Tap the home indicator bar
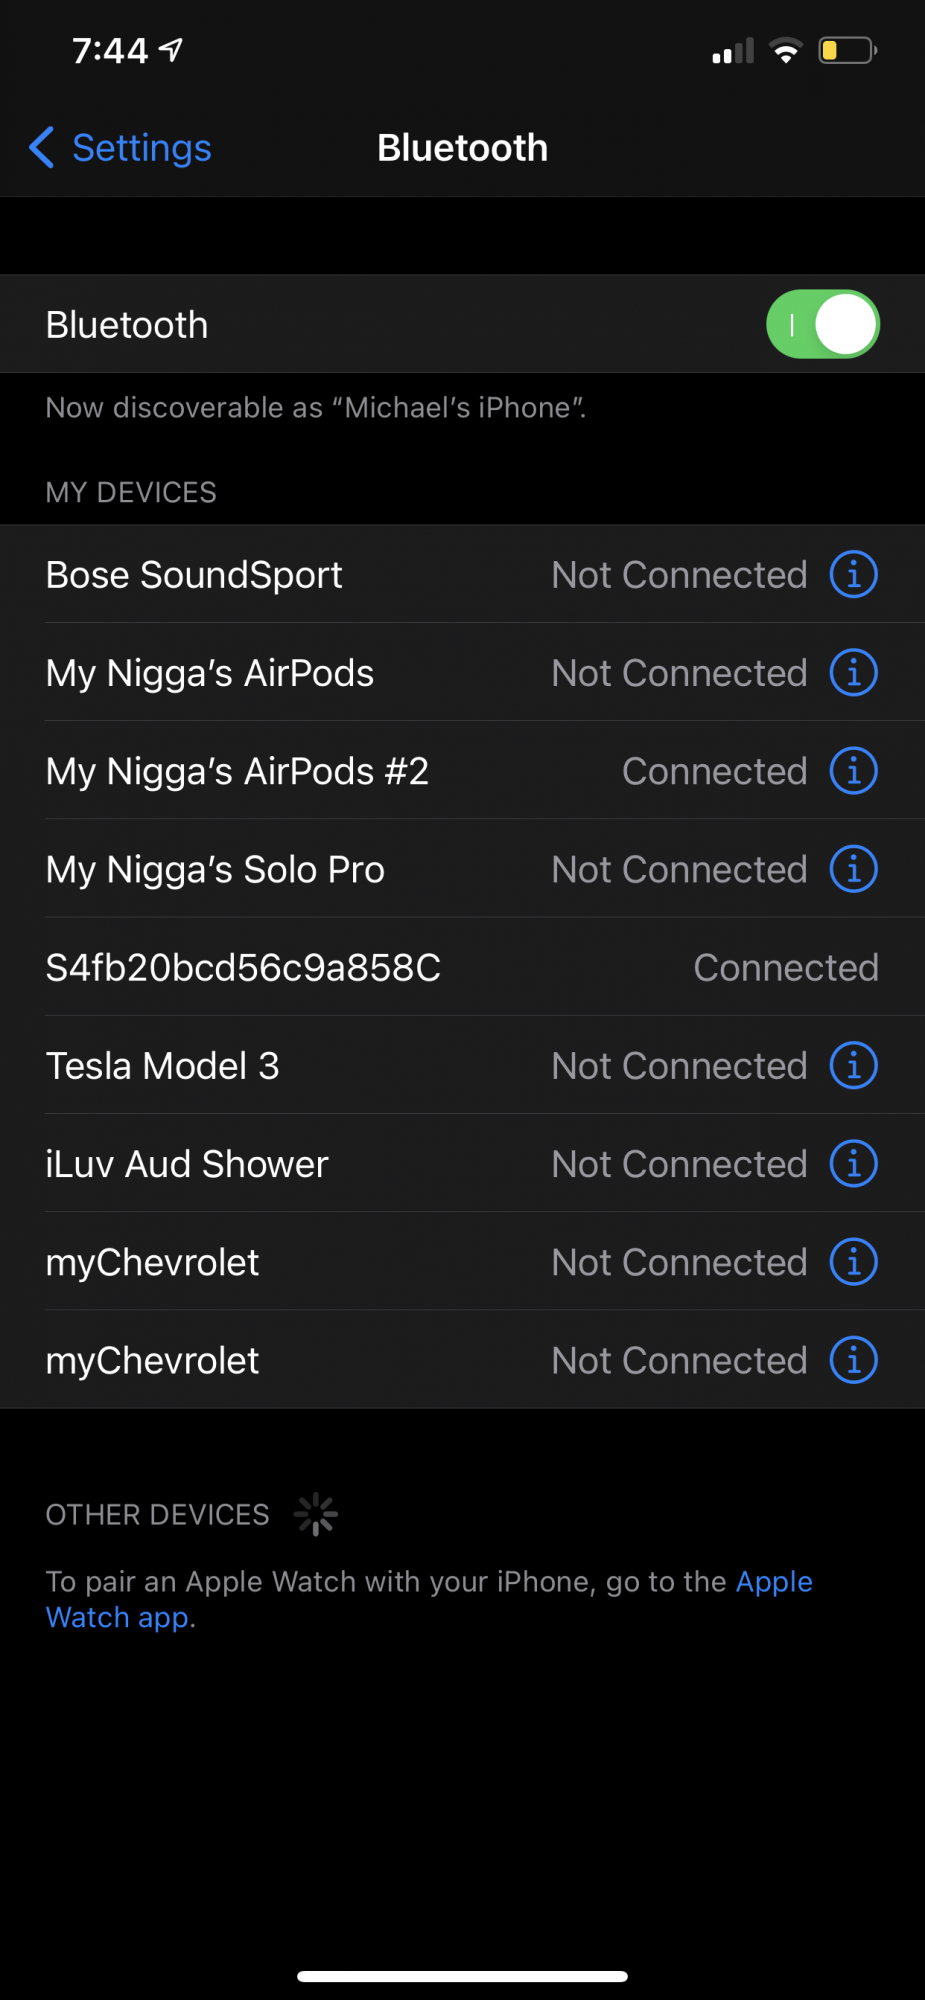The image size is (925, 2000). [x=462, y=1976]
